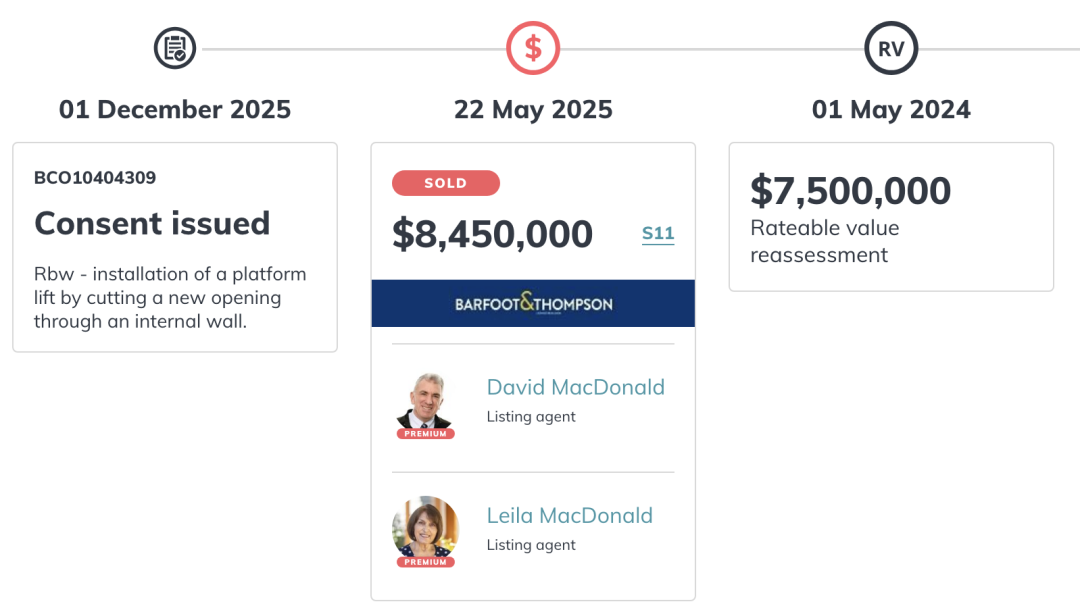Select the 22 May 2025 date heading
Image resolution: width=1080 pixels, height=608 pixels.
tap(533, 109)
